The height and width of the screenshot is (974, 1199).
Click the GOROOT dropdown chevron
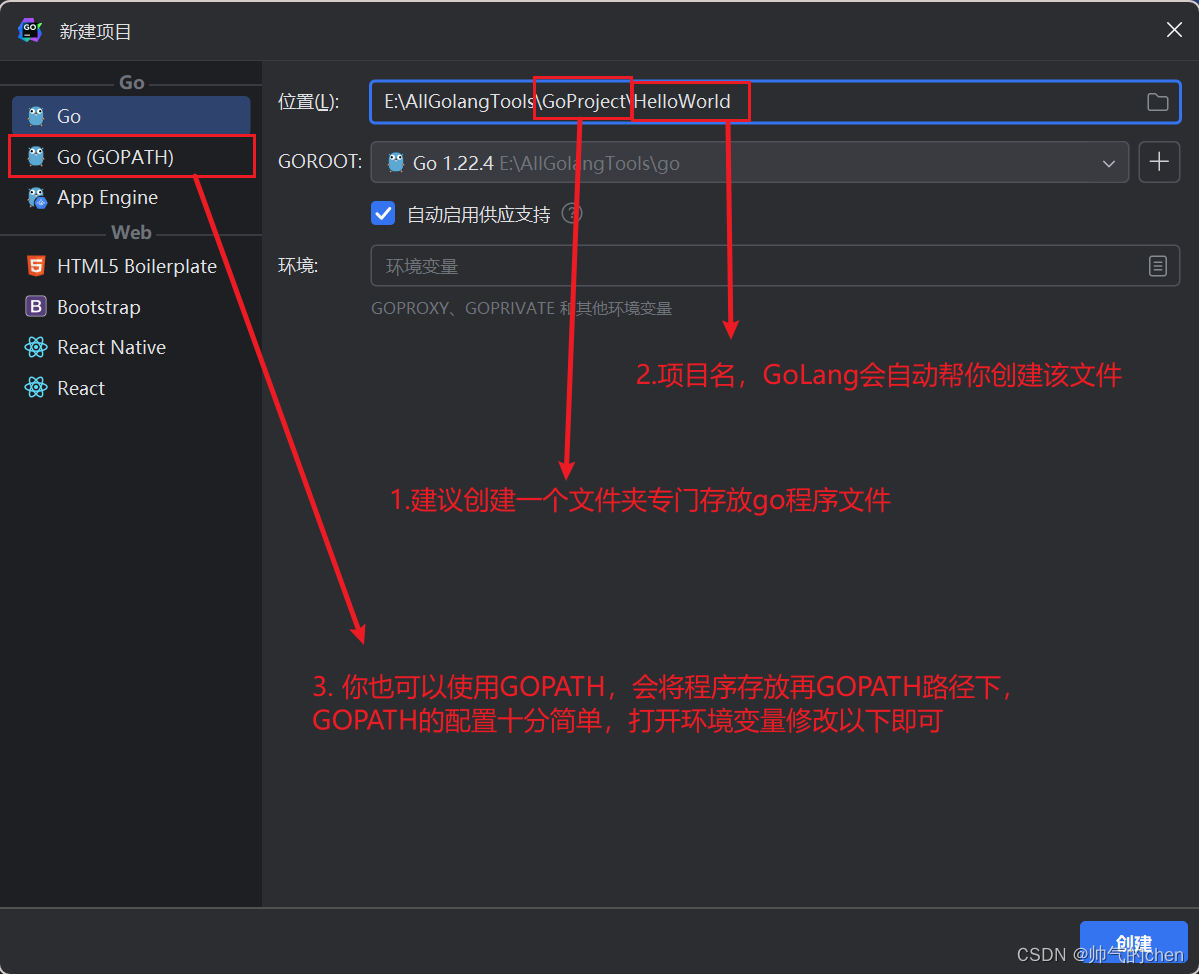pyautogui.click(x=1109, y=164)
